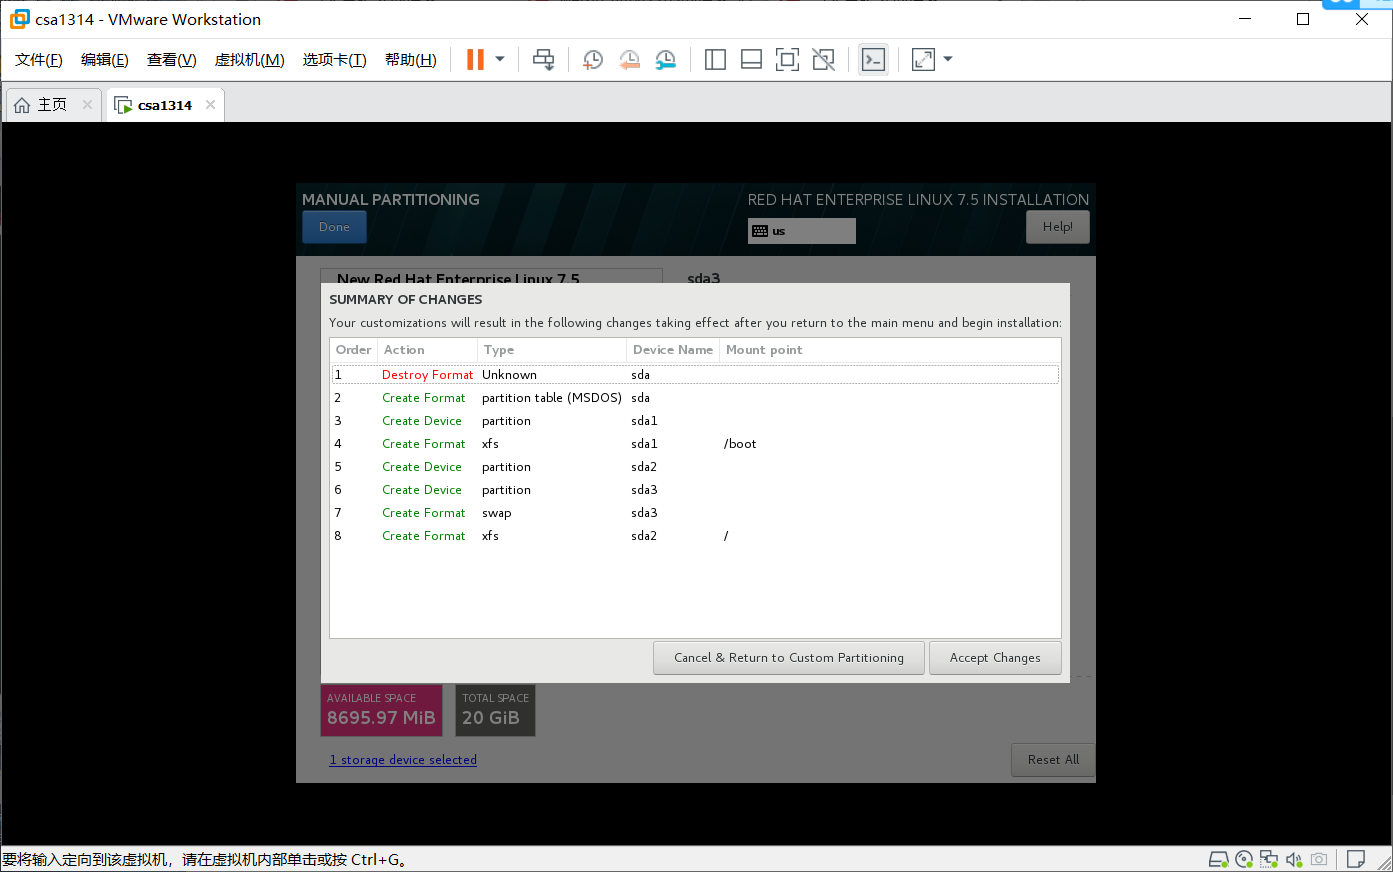Open the 查看(V) menu

(171, 60)
